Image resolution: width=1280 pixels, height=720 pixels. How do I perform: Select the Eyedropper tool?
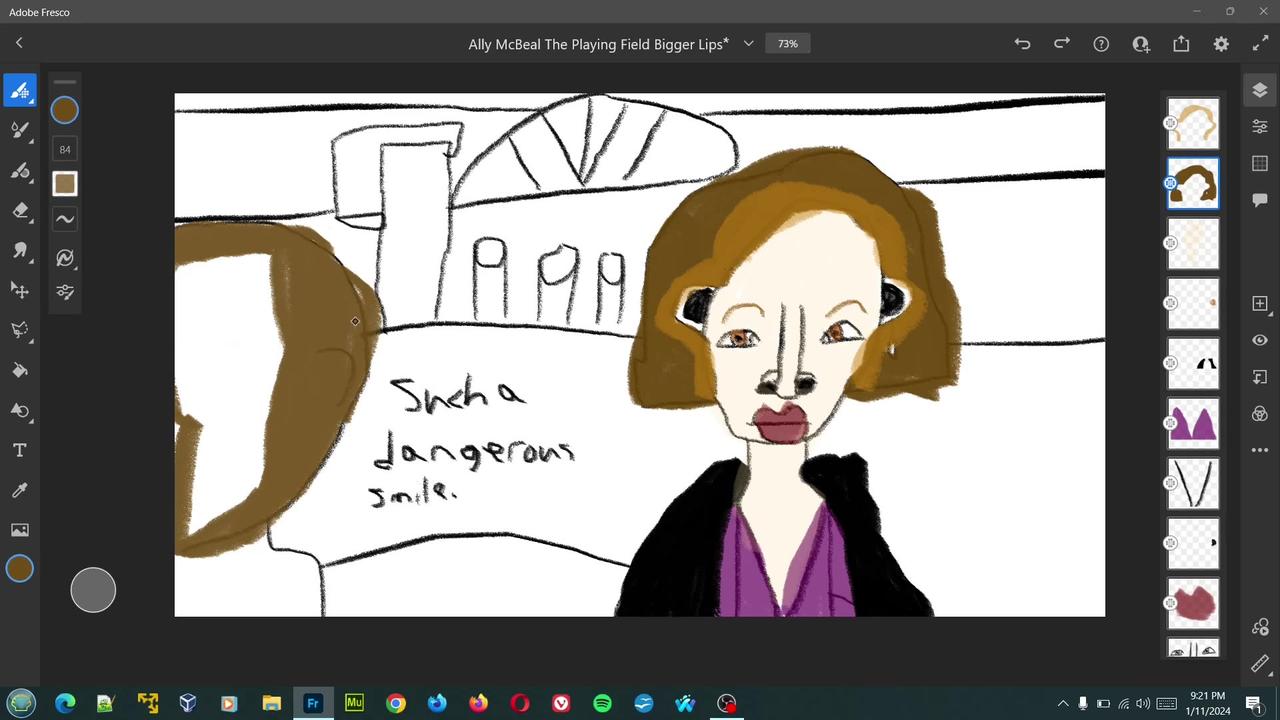(x=19, y=490)
